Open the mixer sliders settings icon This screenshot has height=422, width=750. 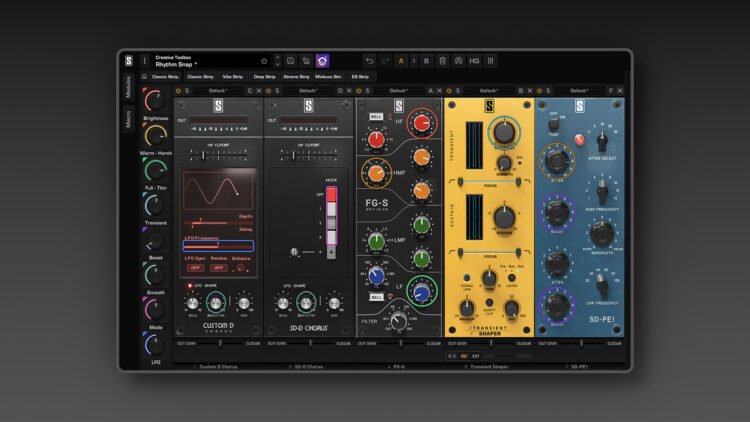(x=490, y=61)
